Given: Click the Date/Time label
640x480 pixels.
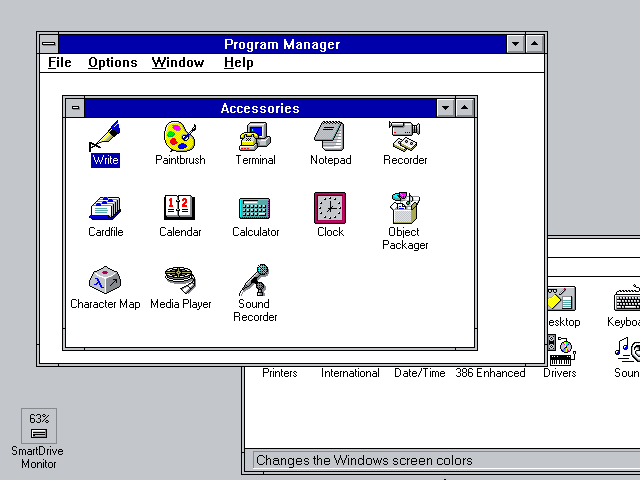Looking at the screenshot, I should point(420,373).
